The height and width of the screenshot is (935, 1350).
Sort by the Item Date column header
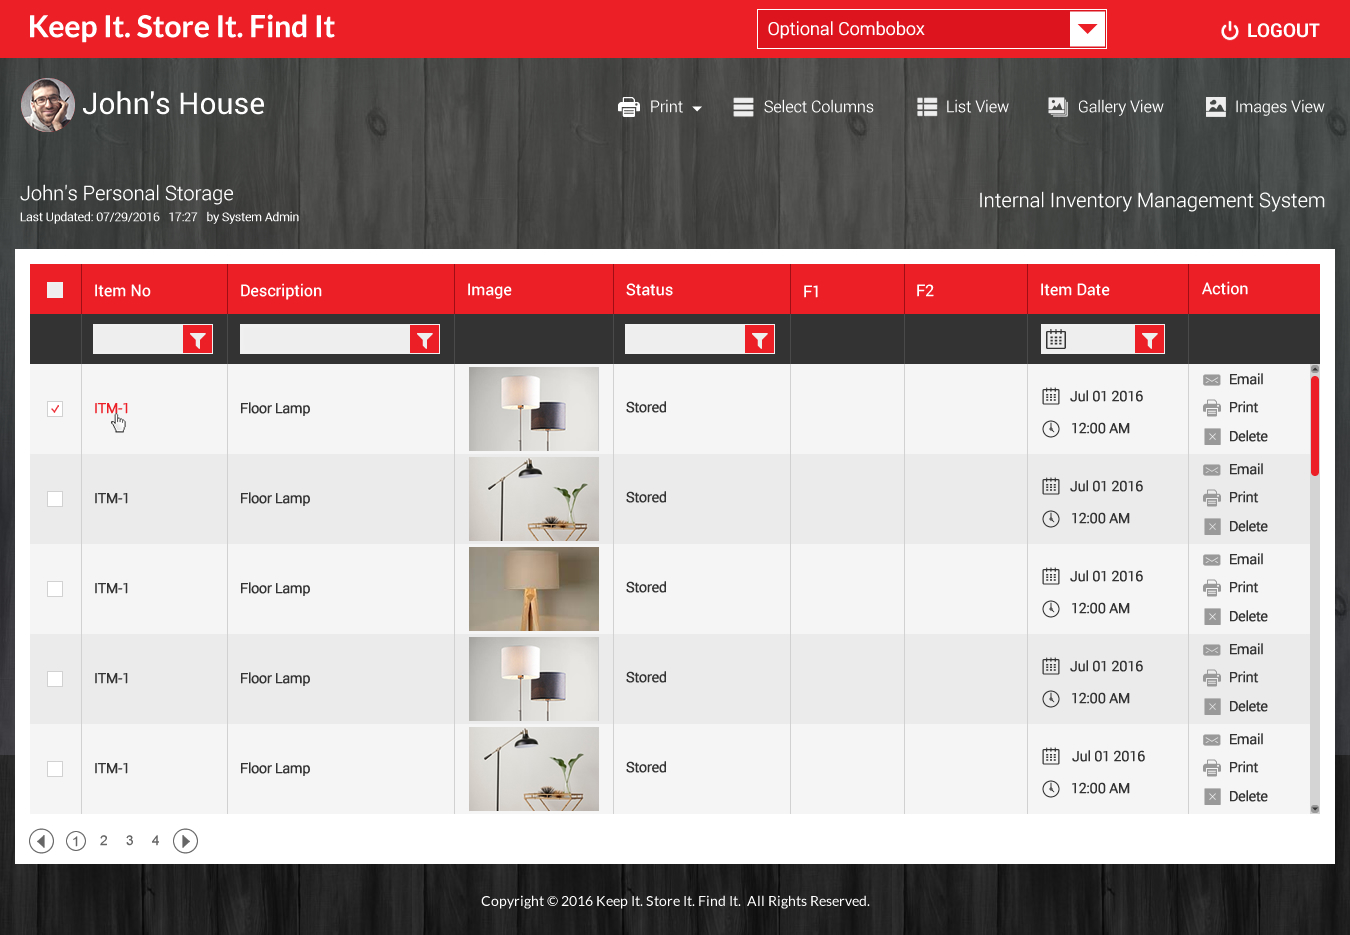pos(1075,290)
